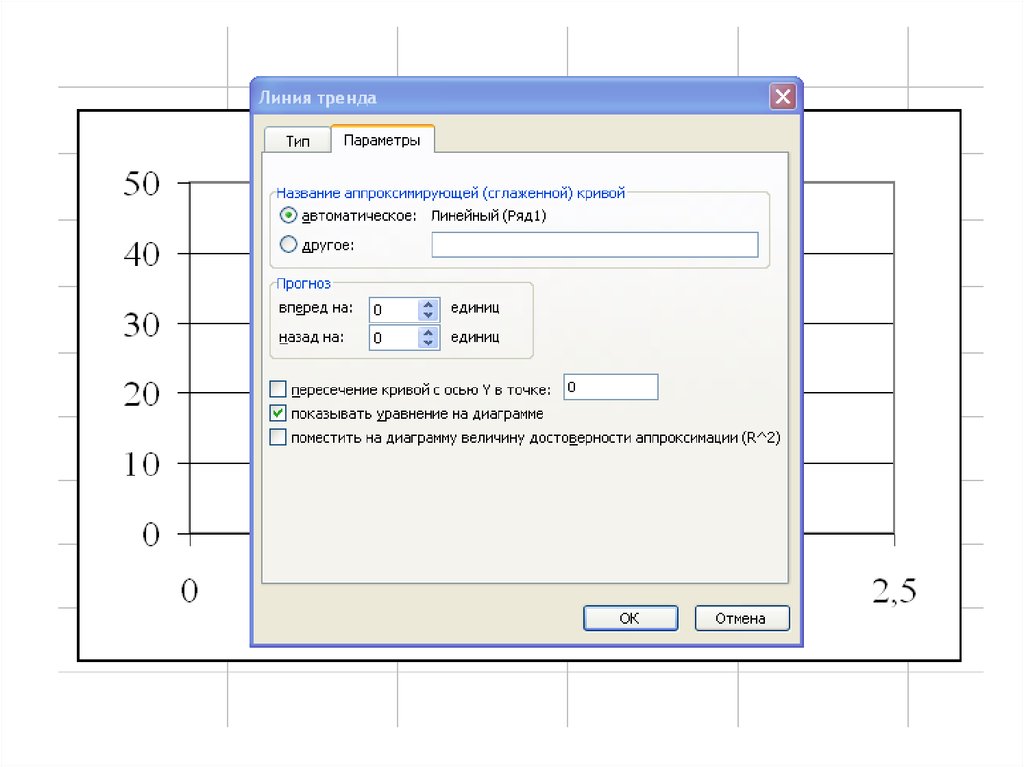Enable the R^2 достоверности аппроксимации checkbox
Screen dimensions: 1024x767
tap(278, 437)
